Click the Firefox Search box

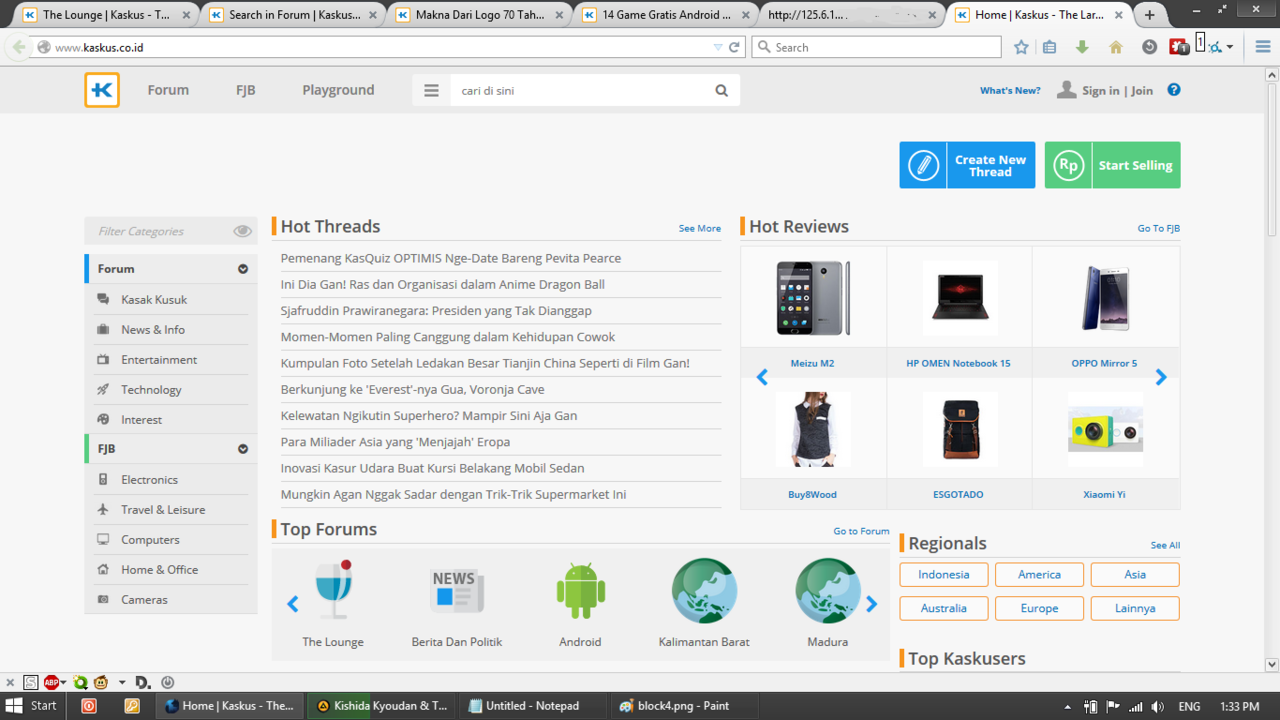pos(876,47)
